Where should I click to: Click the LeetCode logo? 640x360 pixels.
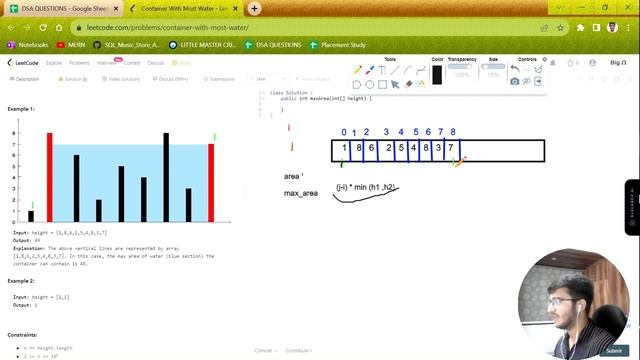pyautogui.click(x=23, y=63)
